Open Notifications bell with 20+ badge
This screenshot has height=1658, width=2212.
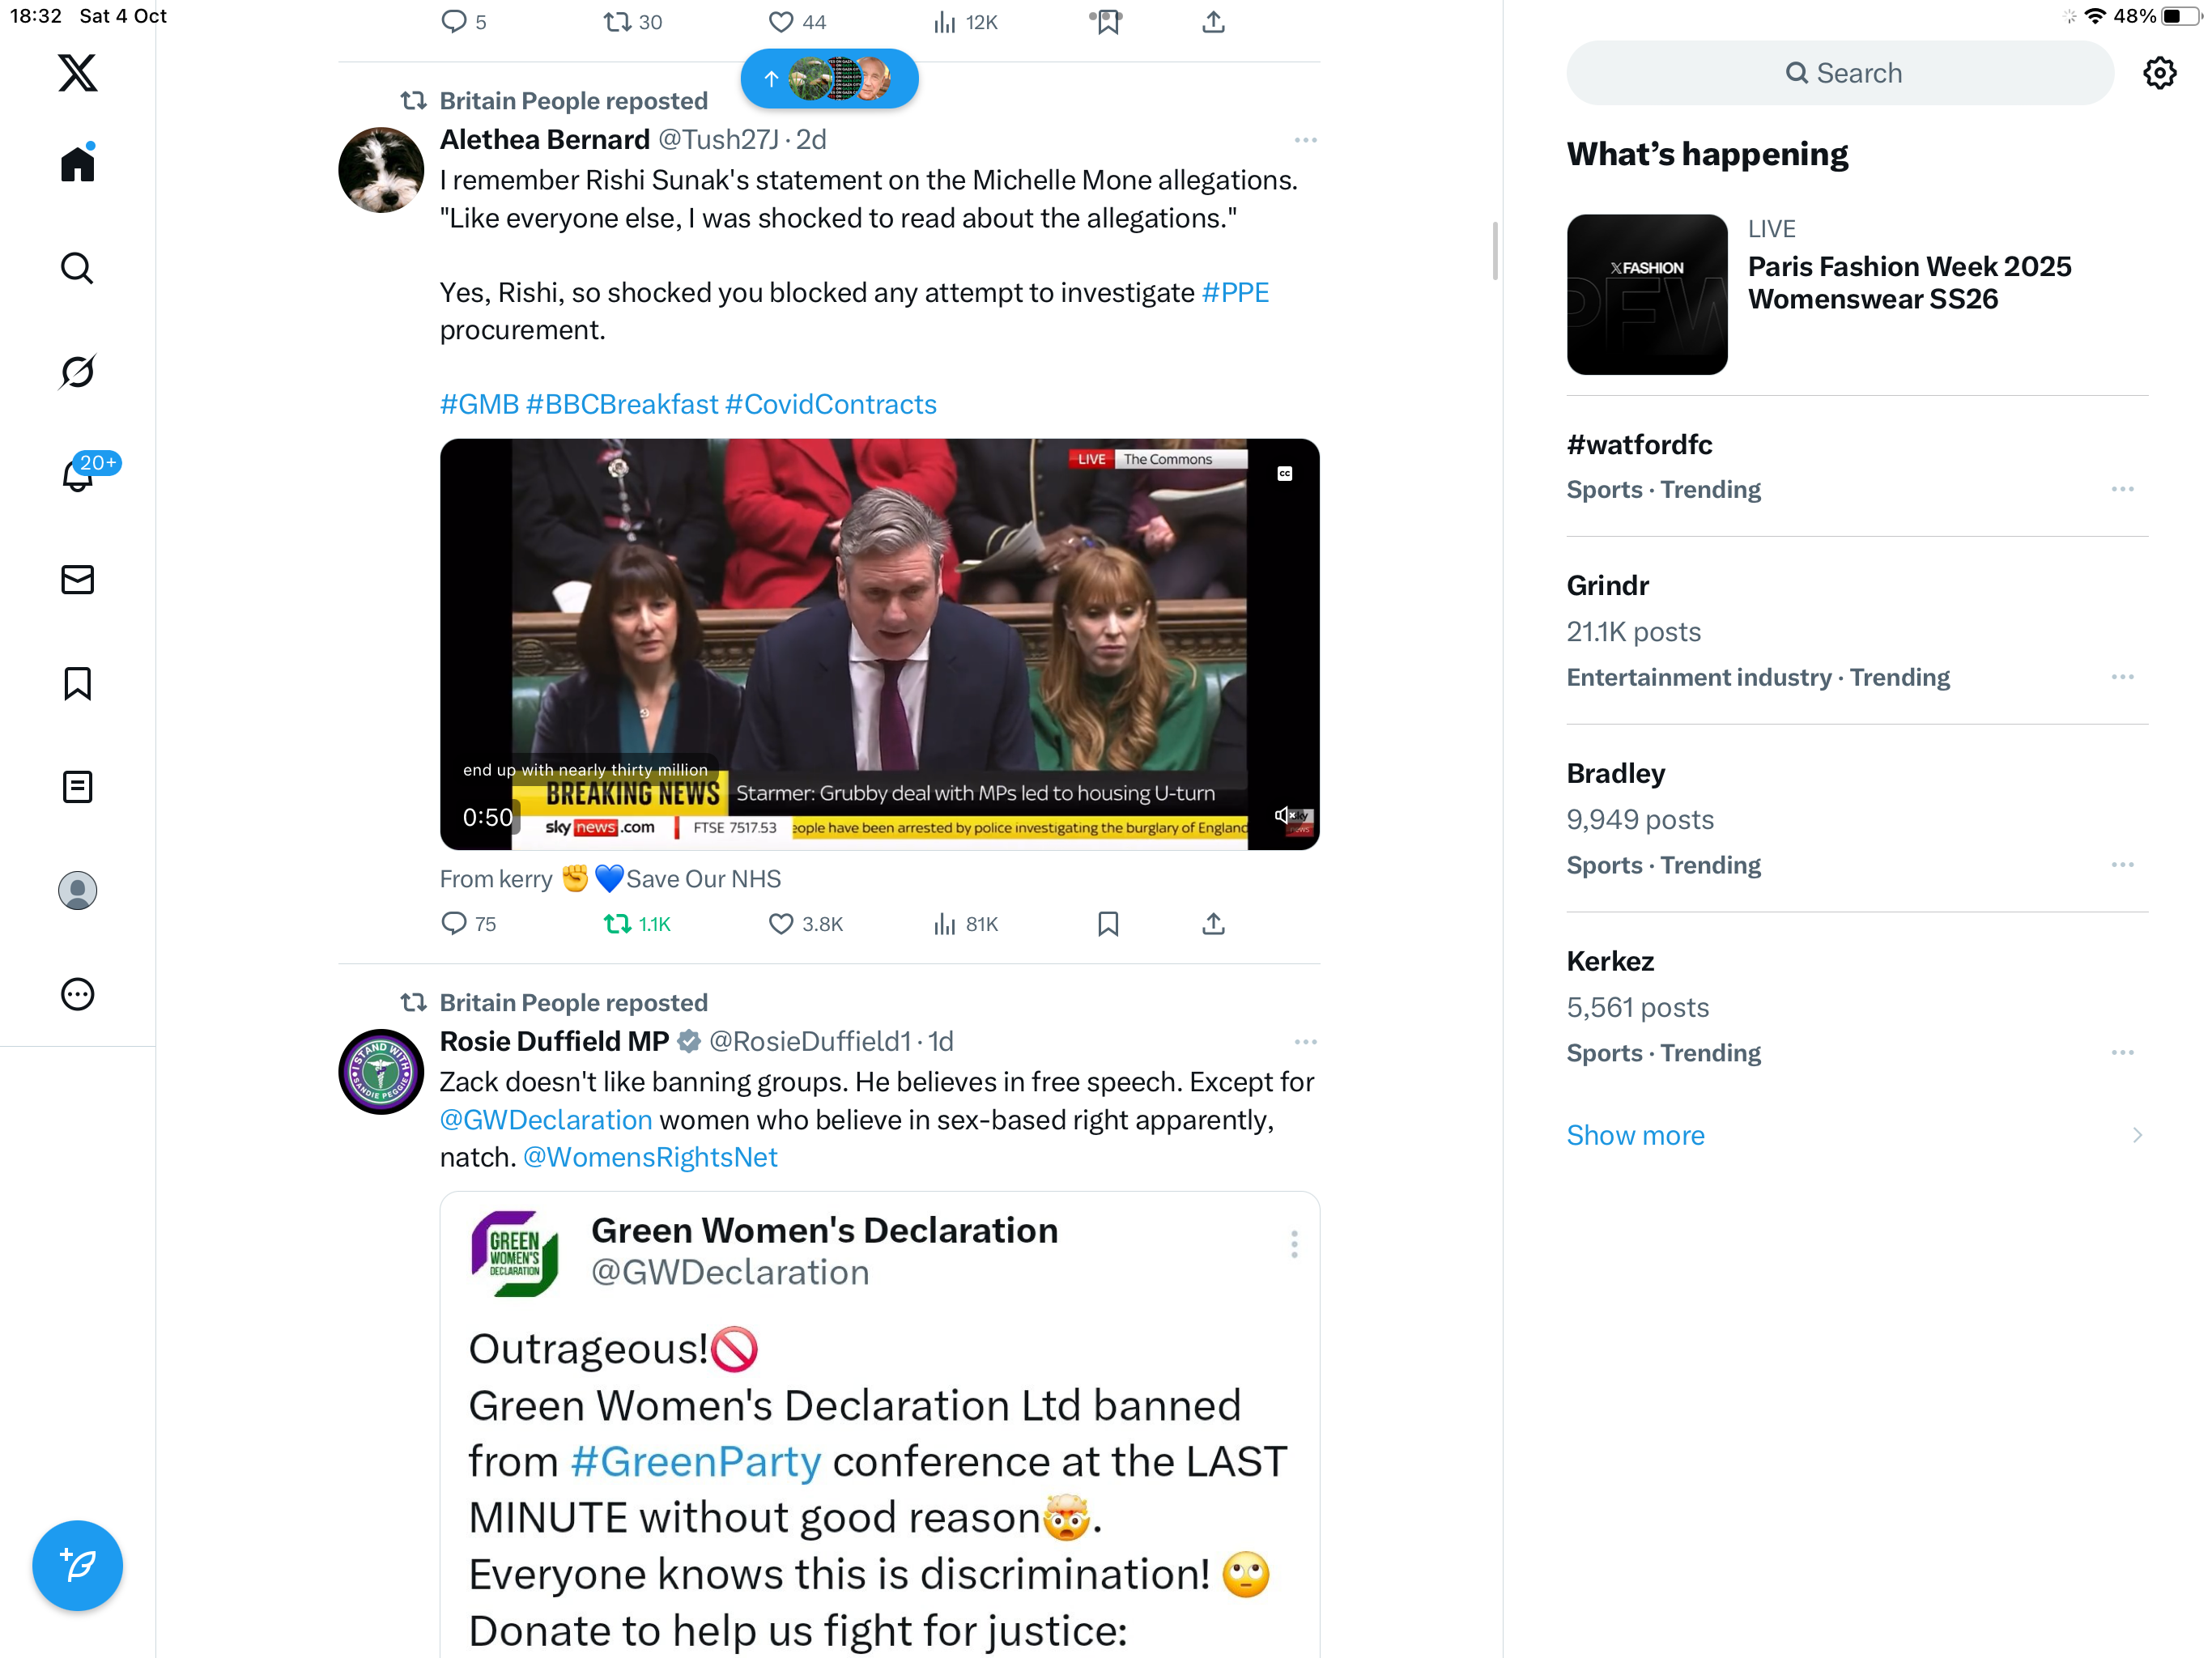pyautogui.click(x=77, y=475)
